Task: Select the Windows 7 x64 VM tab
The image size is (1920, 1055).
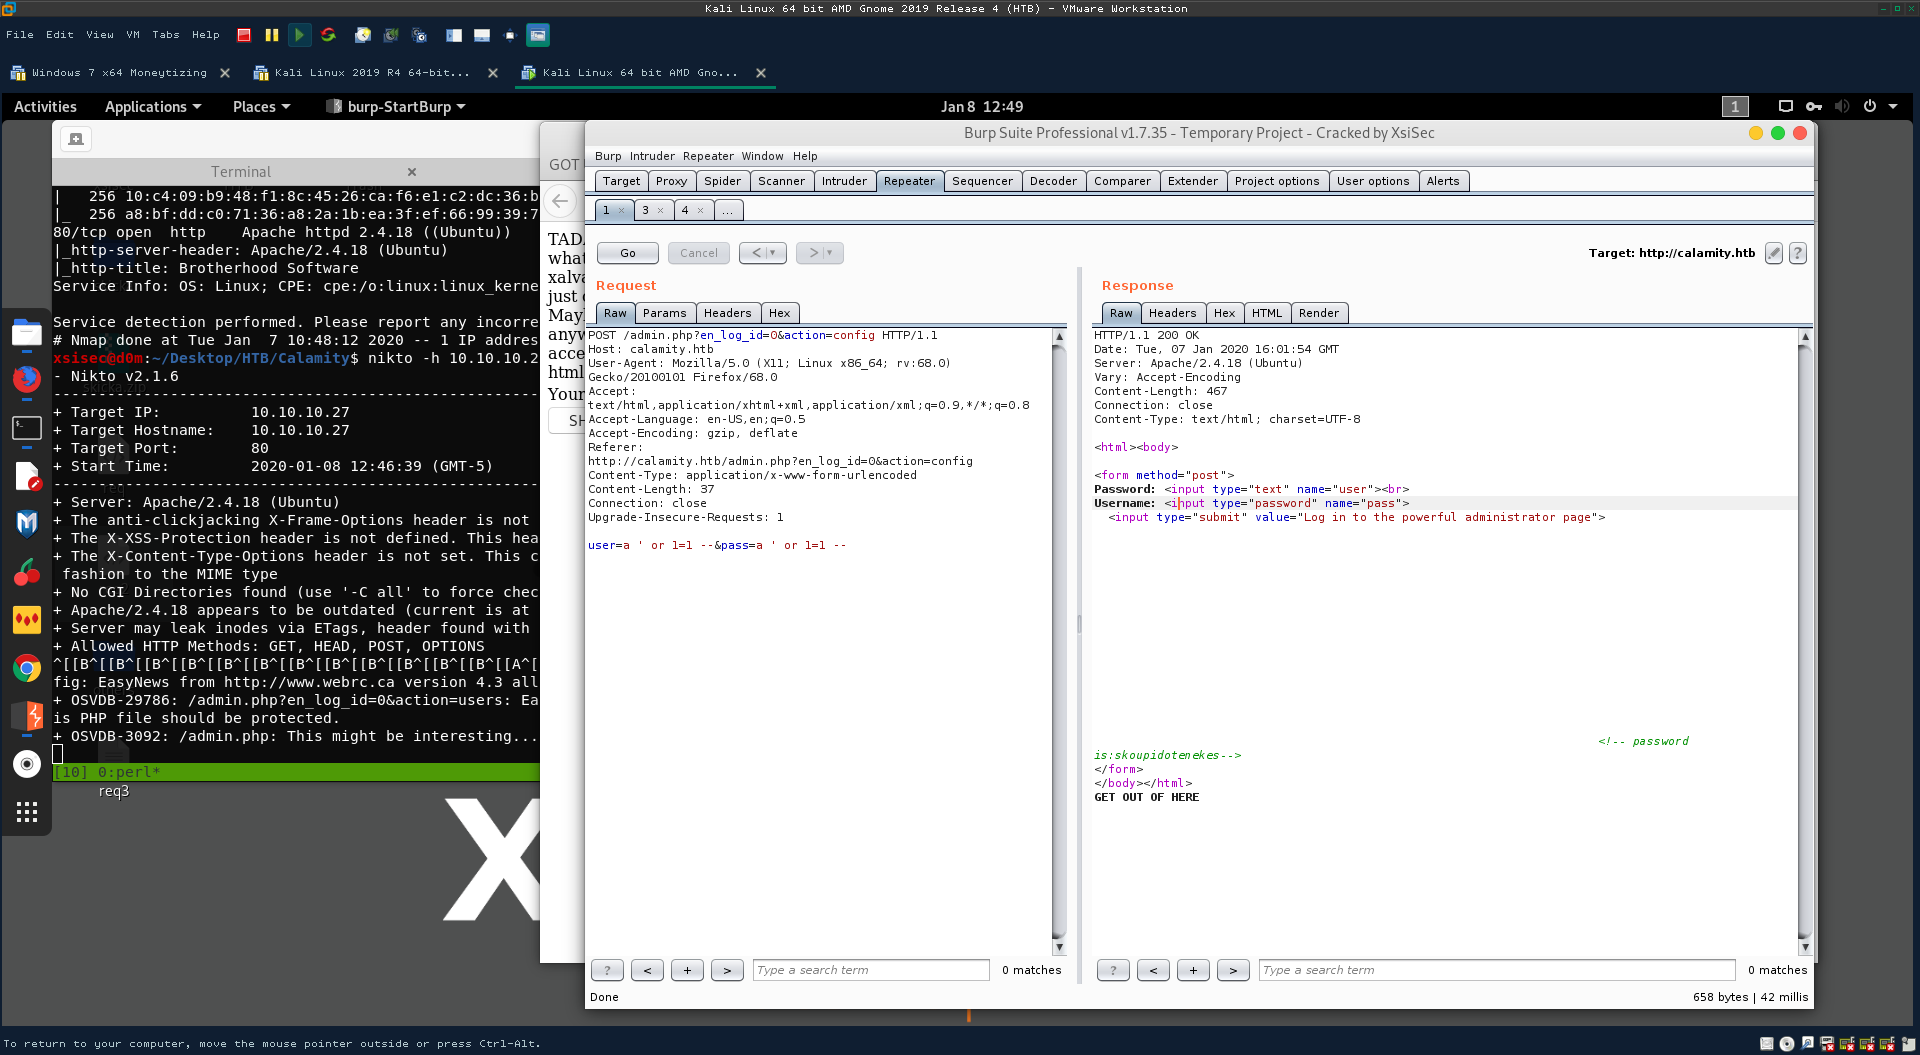Action: [119, 73]
